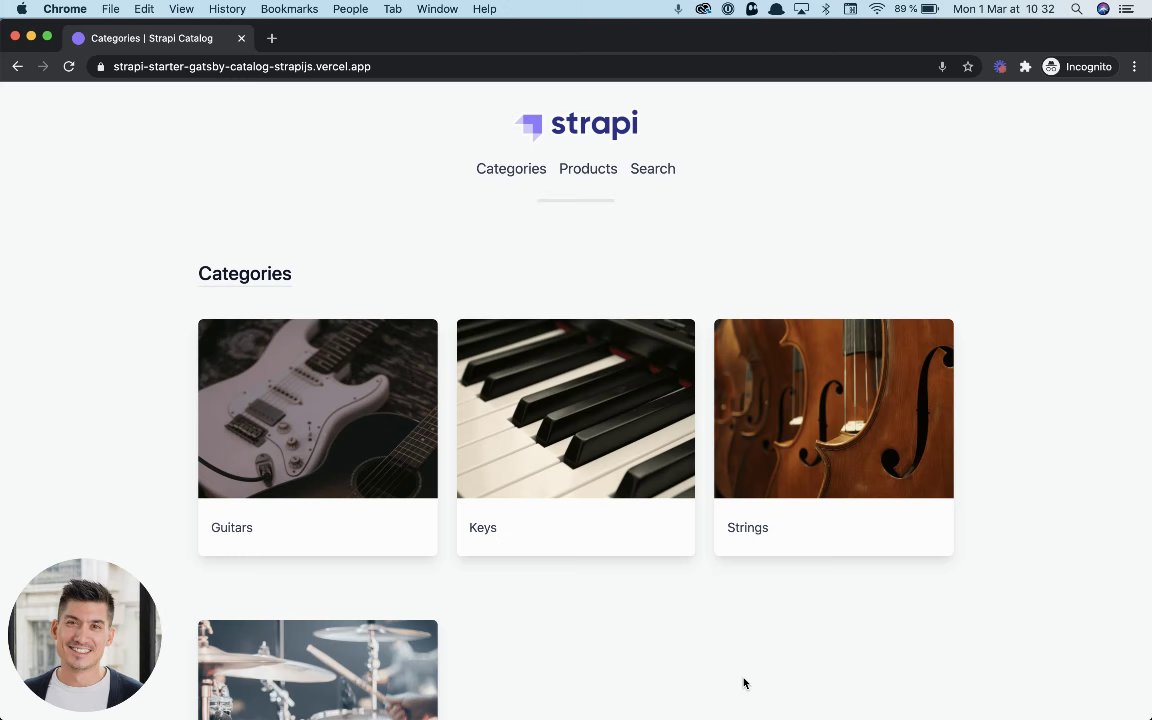Open the People menu

pyautogui.click(x=350, y=9)
